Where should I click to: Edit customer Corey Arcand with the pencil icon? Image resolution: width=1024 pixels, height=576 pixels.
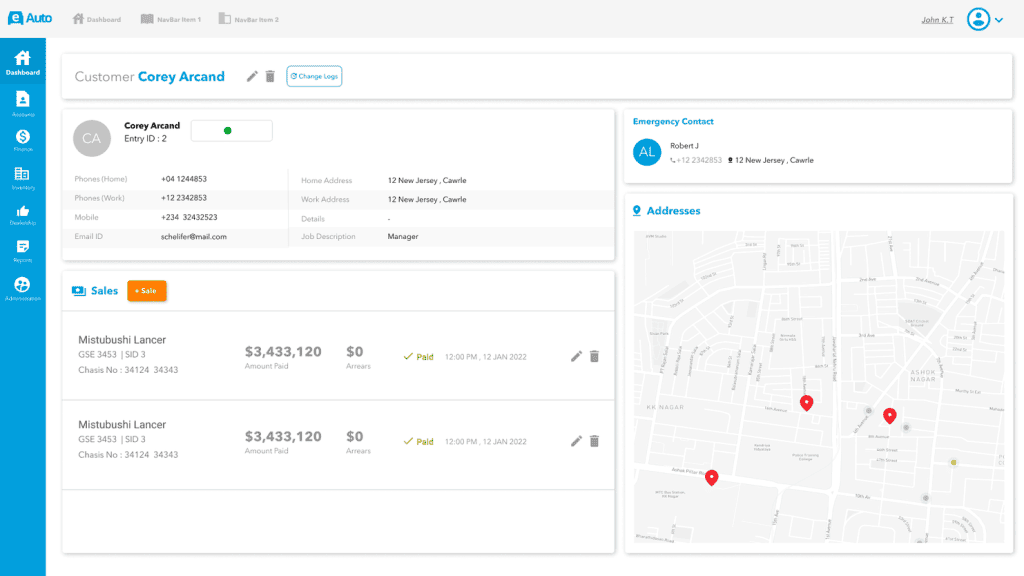(x=252, y=76)
